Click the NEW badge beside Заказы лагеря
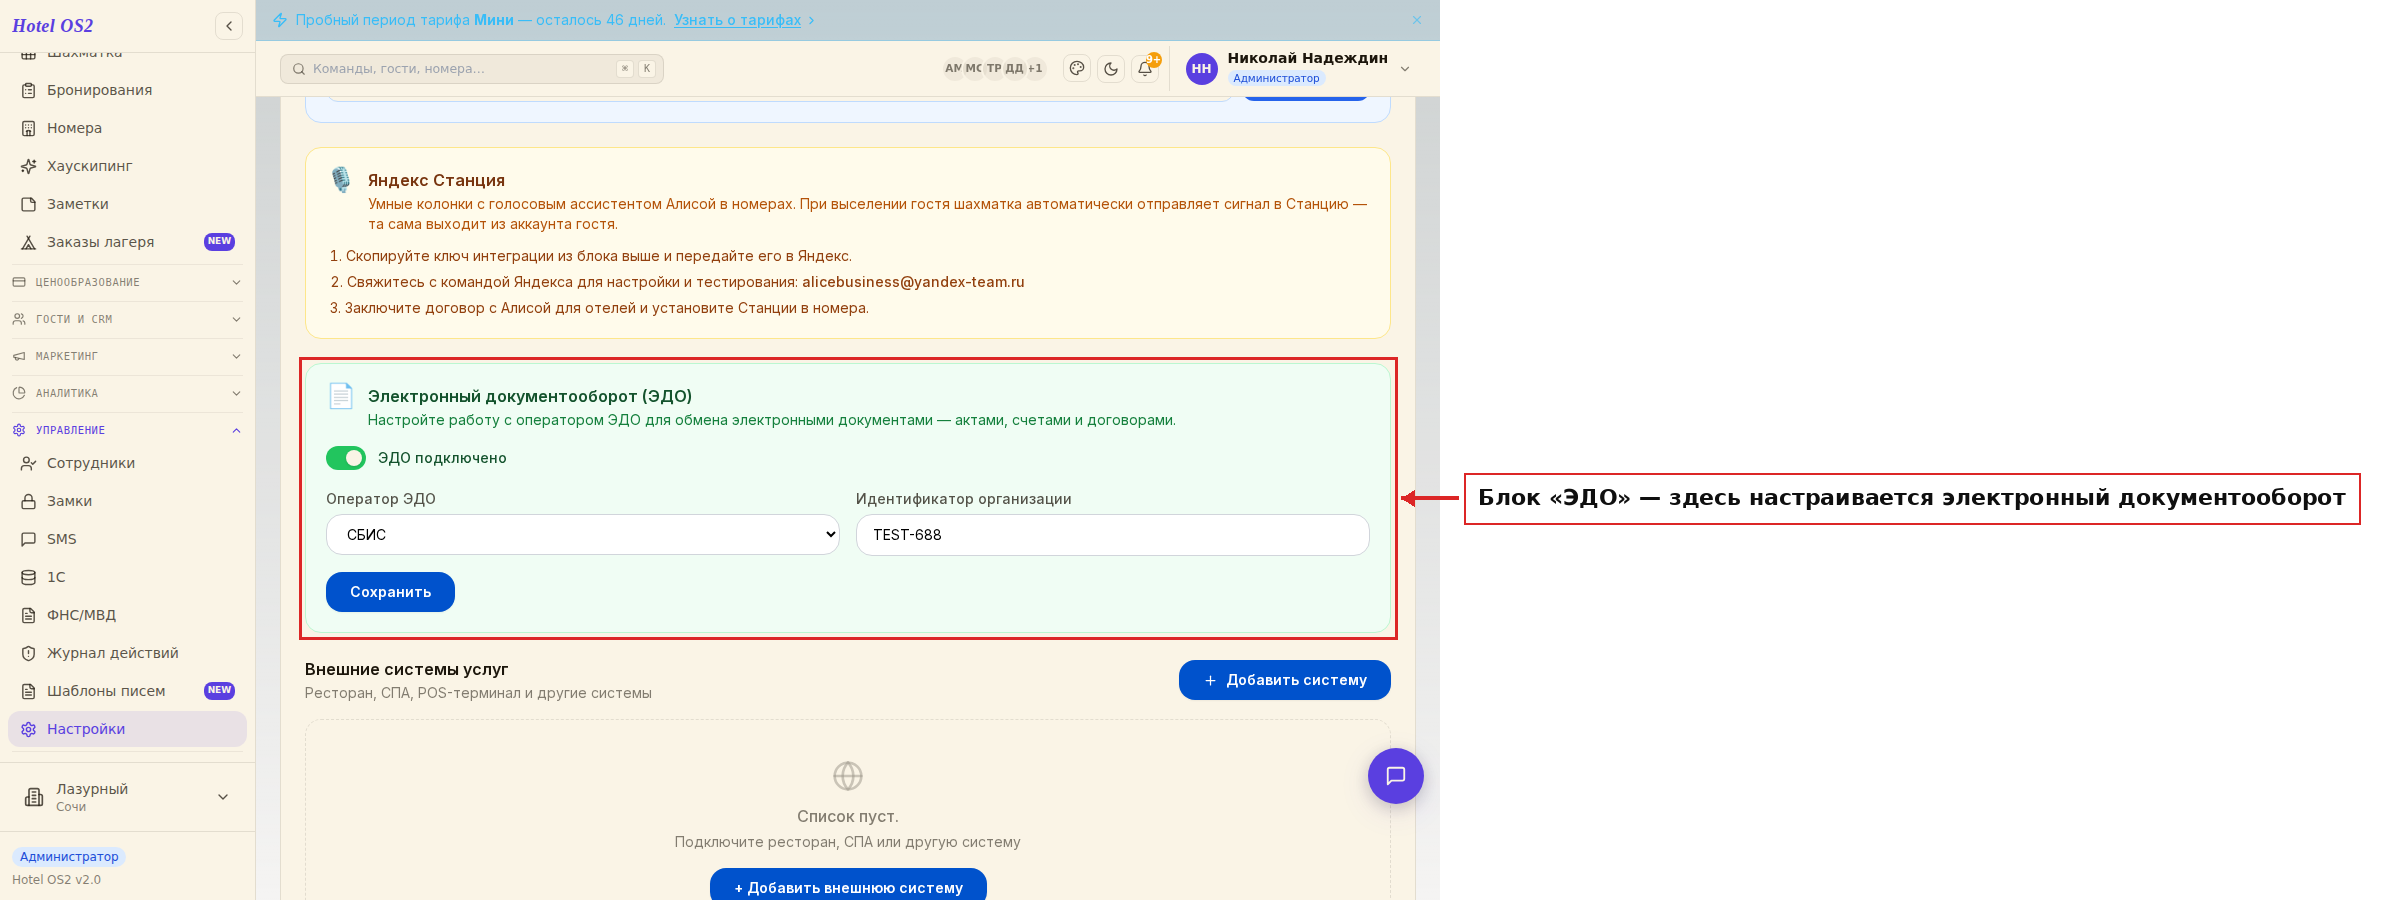The image size is (2384, 900). click(219, 242)
